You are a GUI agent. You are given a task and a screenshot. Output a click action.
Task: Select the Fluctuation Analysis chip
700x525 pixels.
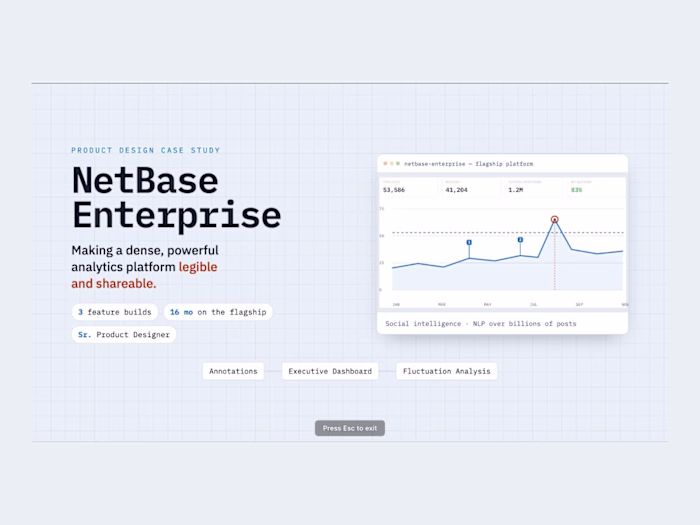tap(446, 371)
